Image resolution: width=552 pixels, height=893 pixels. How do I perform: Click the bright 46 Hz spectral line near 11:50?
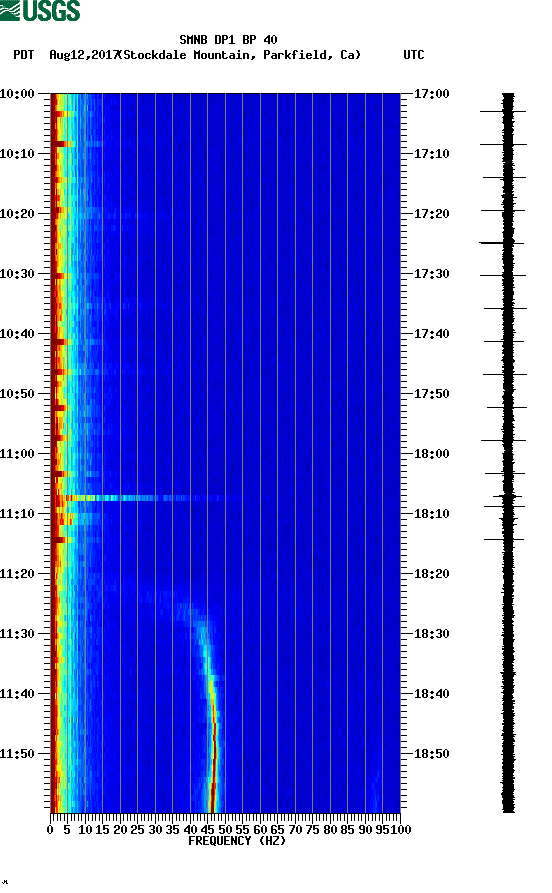pyautogui.click(x=214, y=754)
